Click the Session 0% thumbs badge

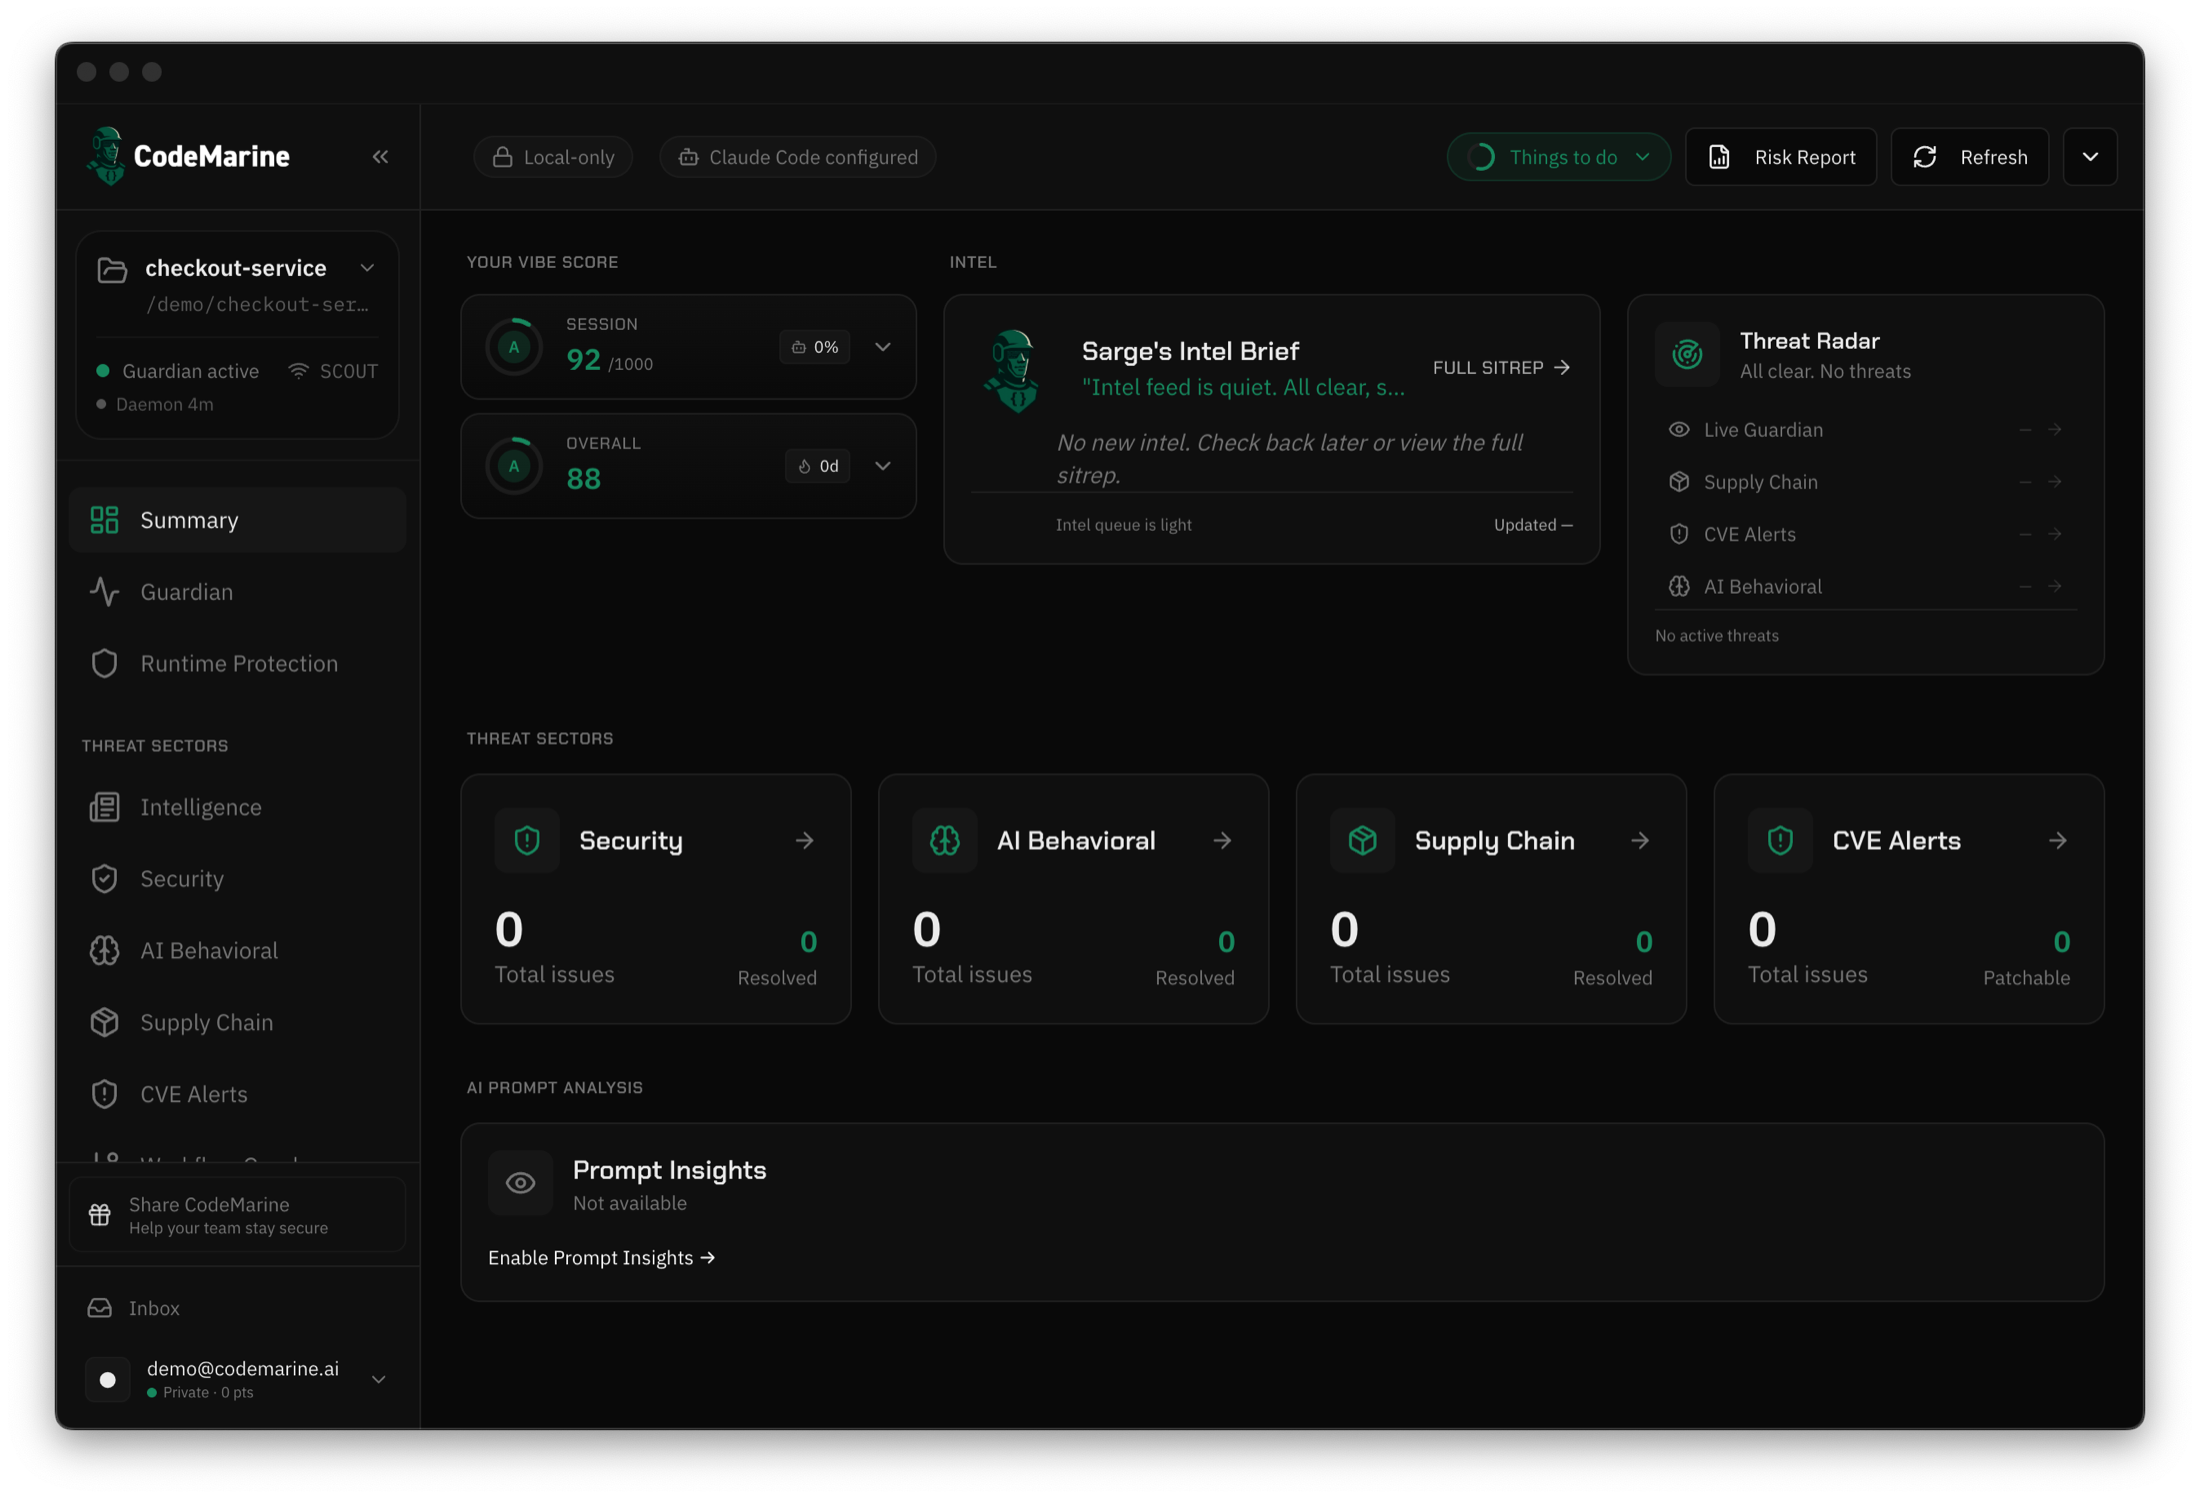(x=815, y=347)
